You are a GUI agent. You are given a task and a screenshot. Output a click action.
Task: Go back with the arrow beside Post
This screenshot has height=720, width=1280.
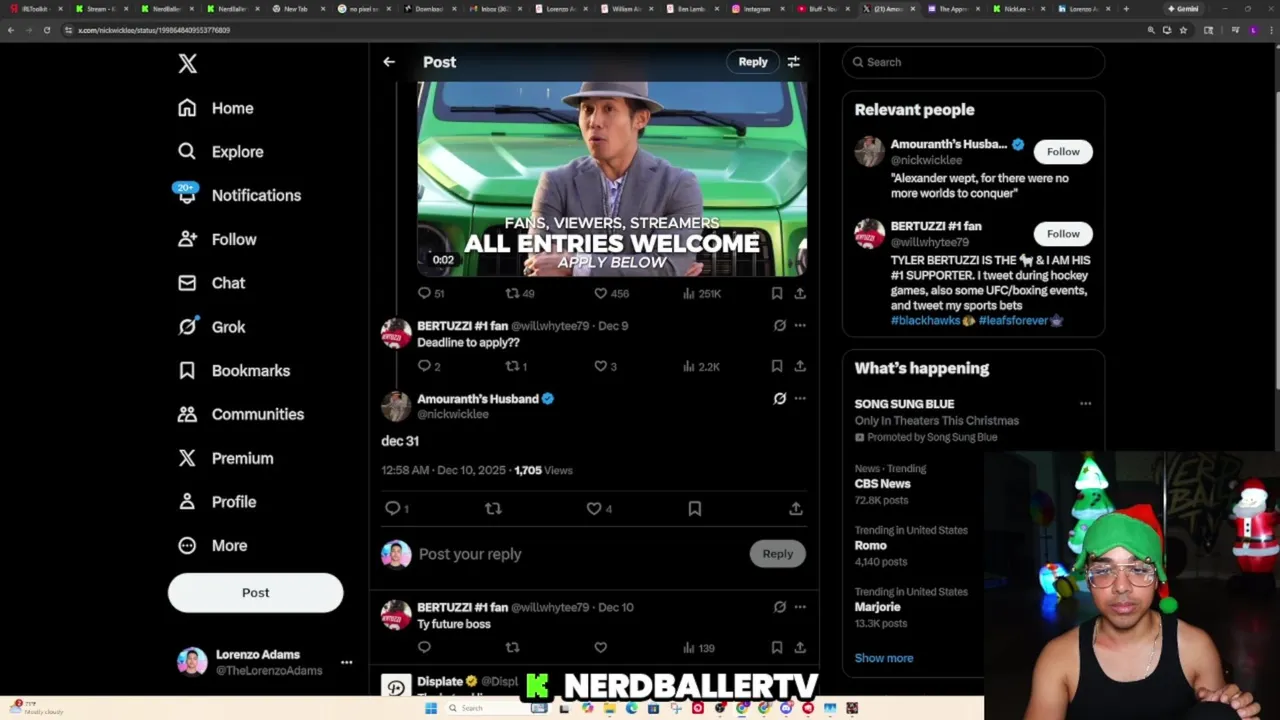pyautogui.click(x=389, y=62)
